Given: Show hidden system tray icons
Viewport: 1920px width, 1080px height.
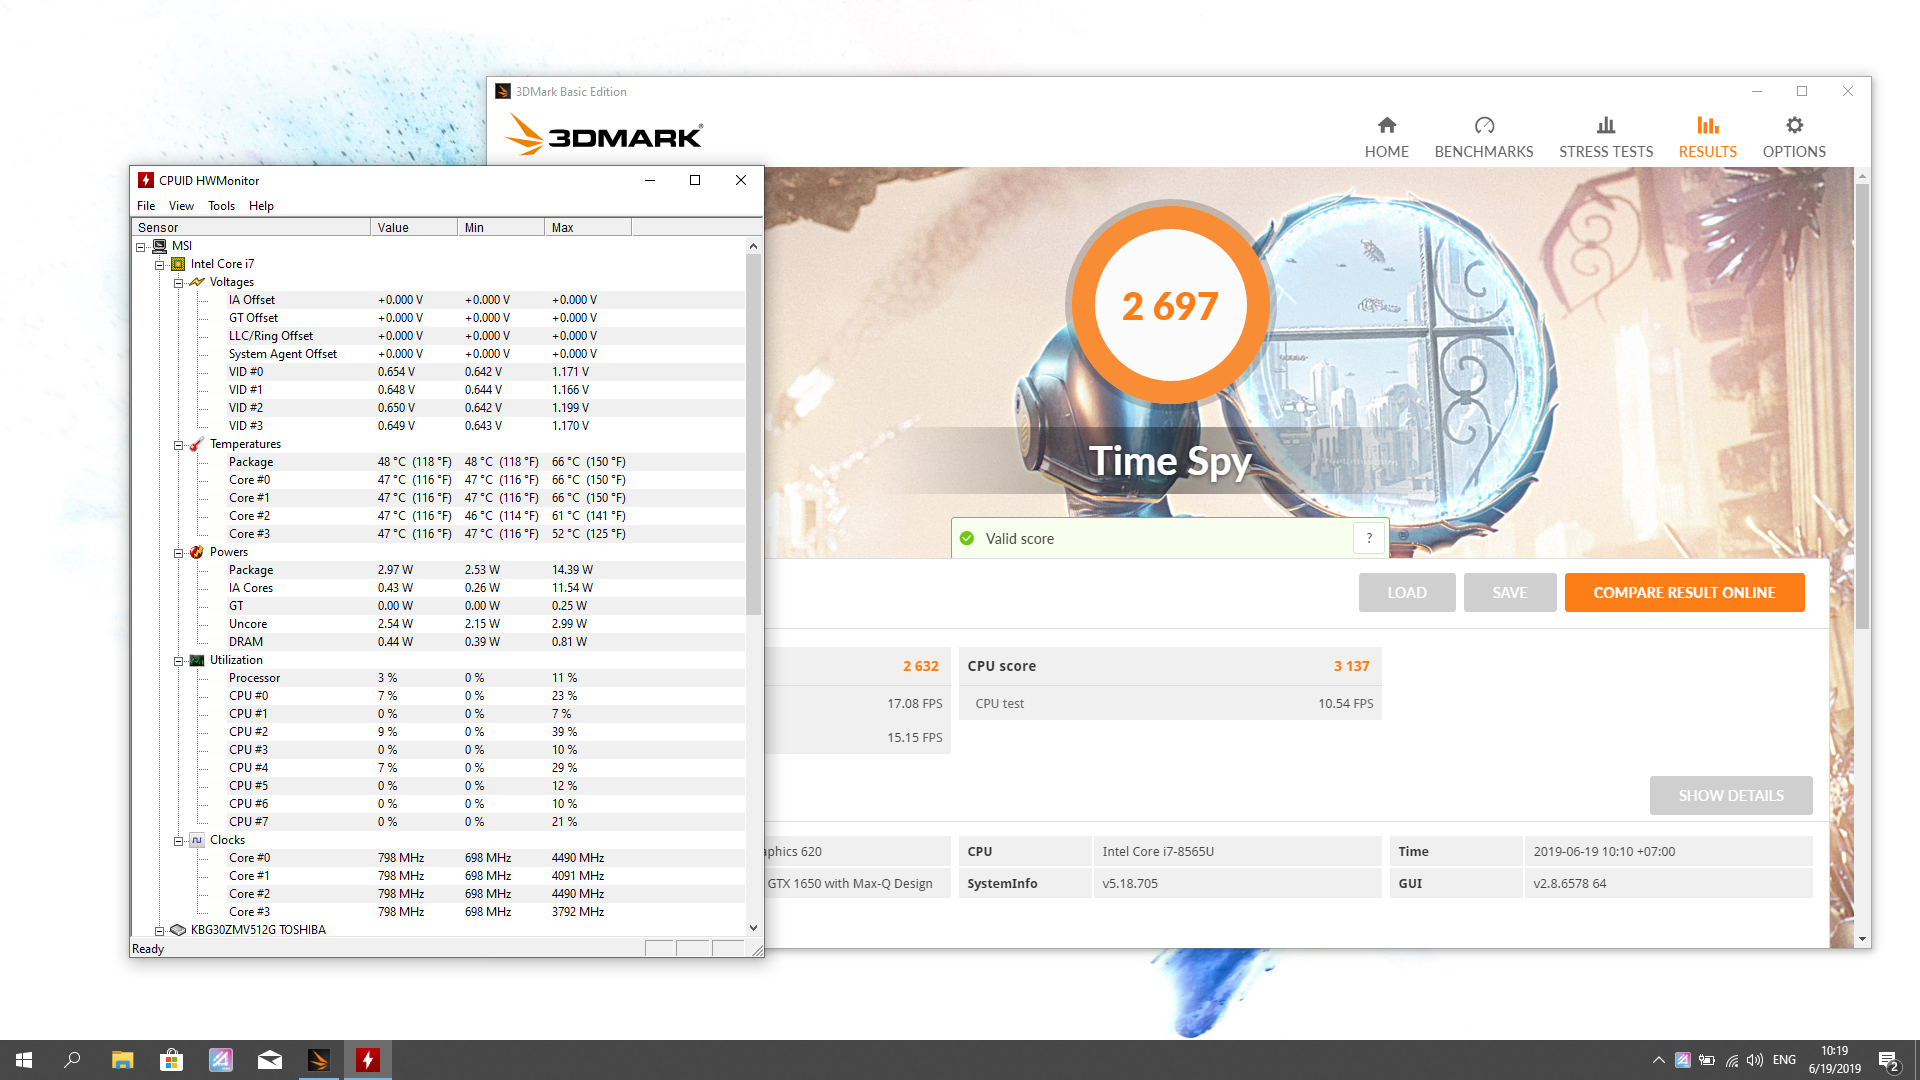Looking at the screenshot, I should point(1658,1060).
